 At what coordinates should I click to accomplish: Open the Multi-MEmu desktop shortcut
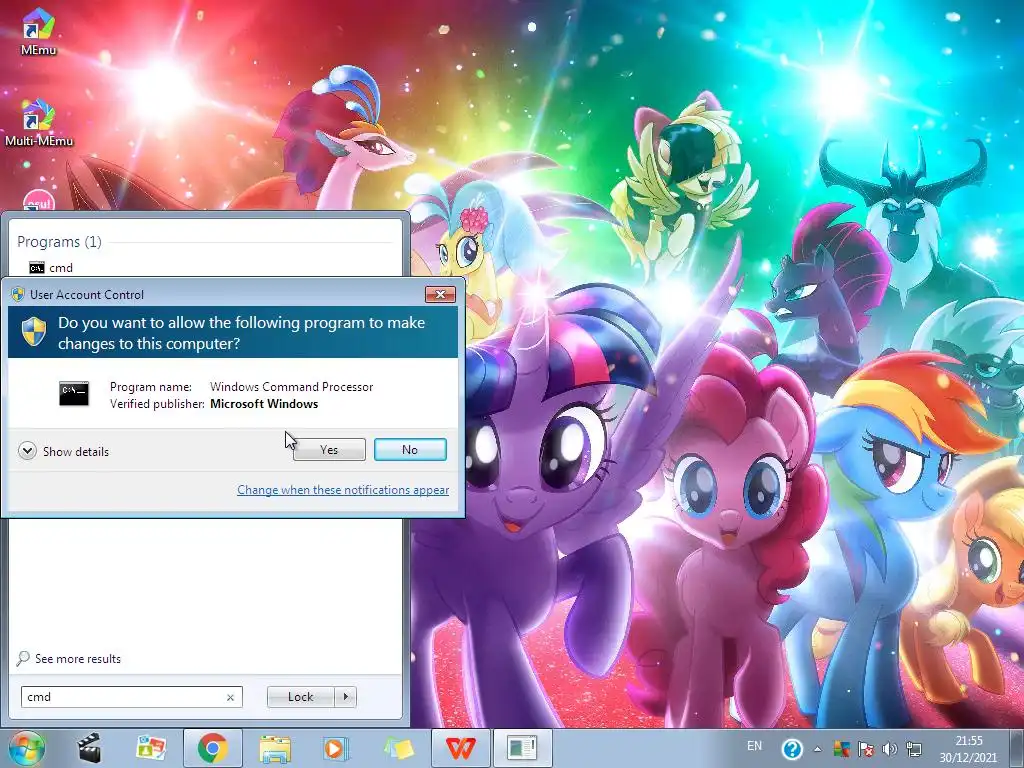pyautogui.click(x=39, y=123)
